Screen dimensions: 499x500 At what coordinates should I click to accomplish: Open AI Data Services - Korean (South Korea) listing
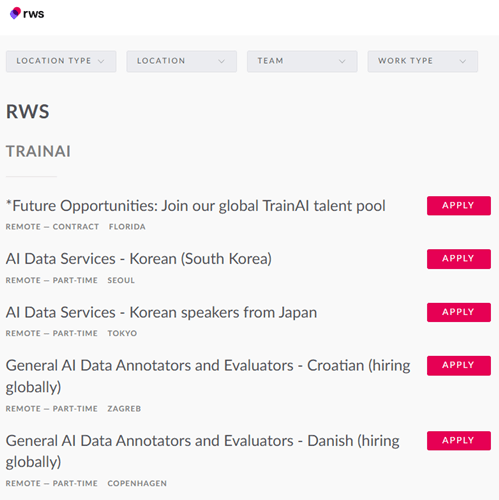139,259
